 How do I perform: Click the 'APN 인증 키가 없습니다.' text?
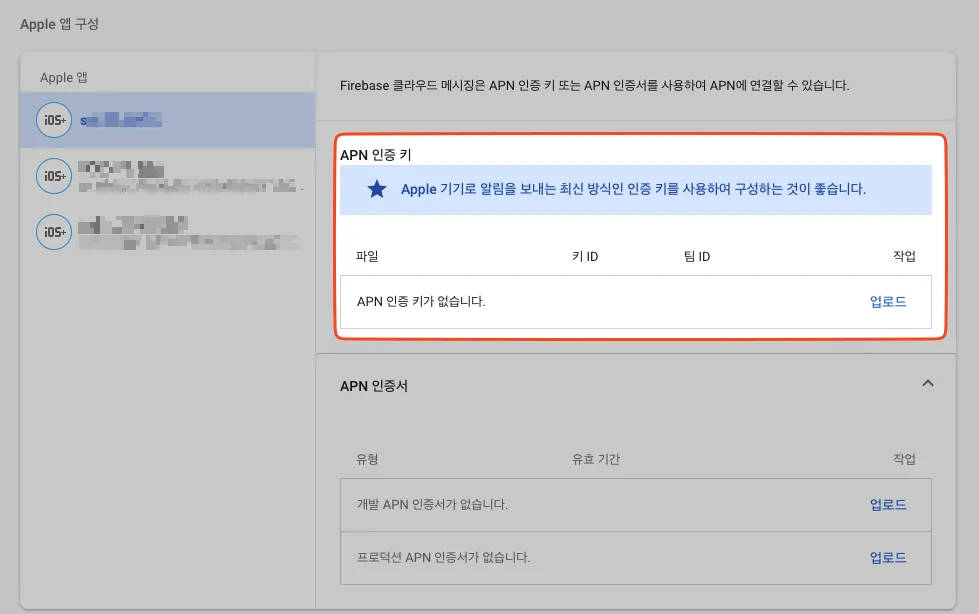tap(421, 302)
